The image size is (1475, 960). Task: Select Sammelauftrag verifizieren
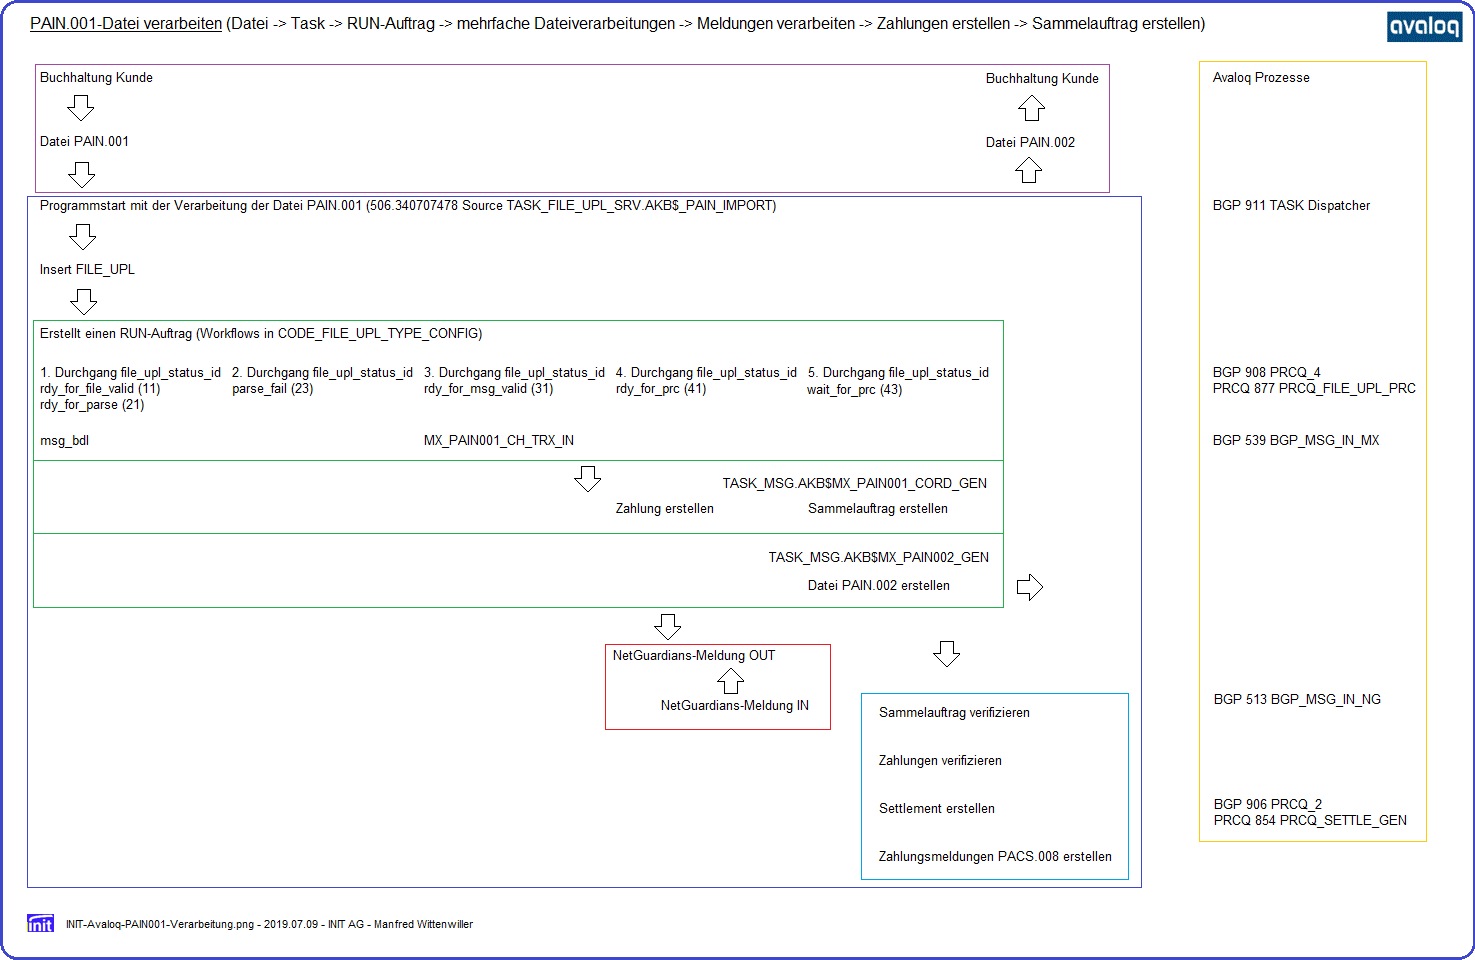(x=954, y=712)
